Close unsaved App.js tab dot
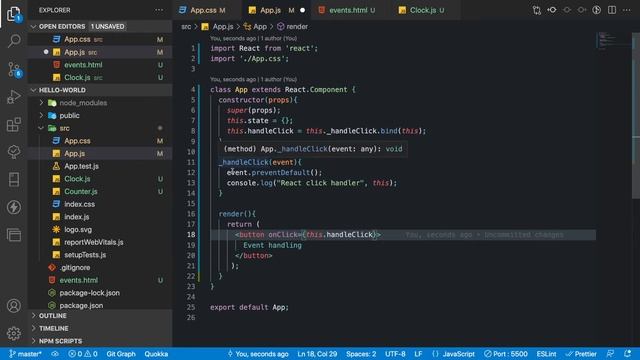 click(x=302, y=10)
